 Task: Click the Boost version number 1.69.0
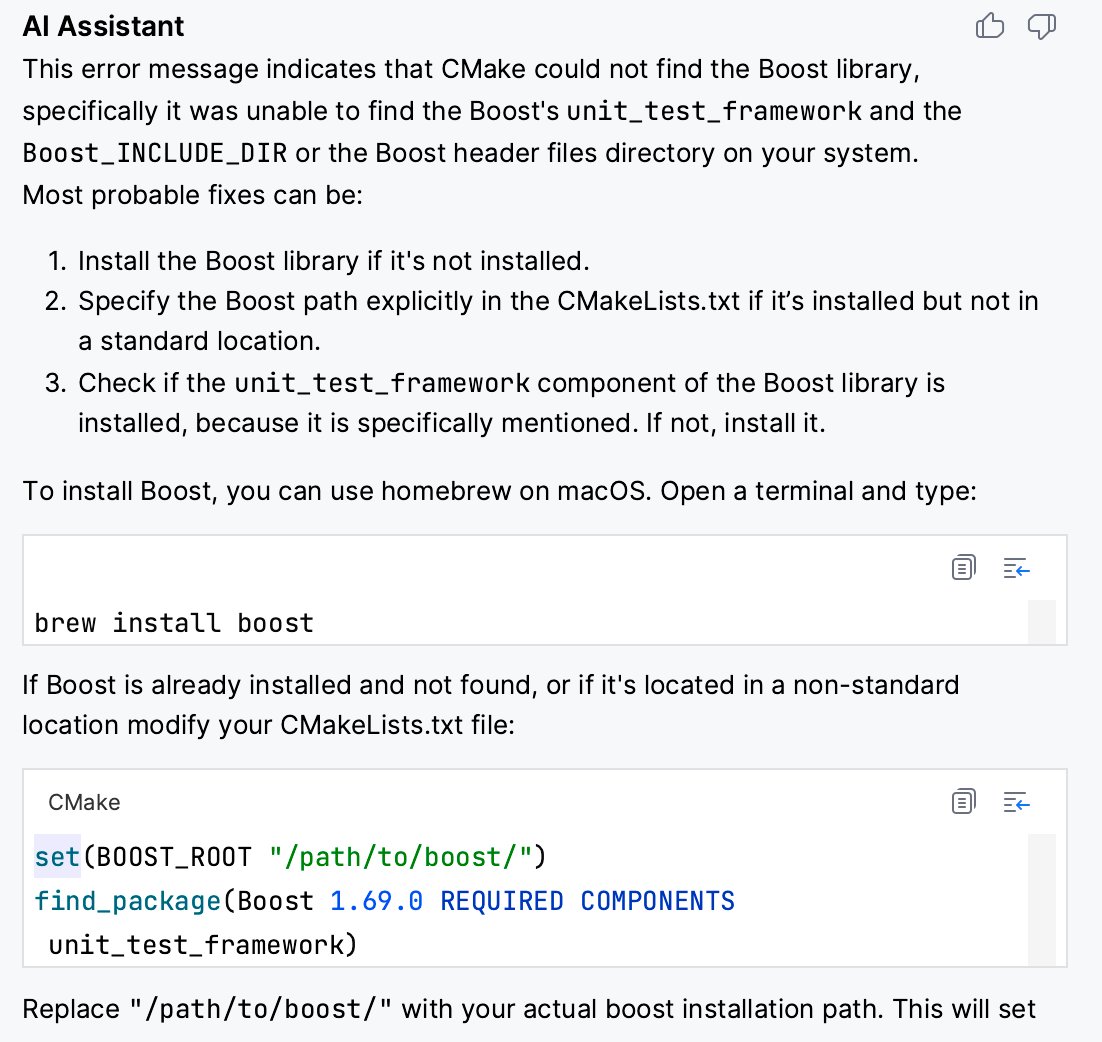click(x=375, y=900)
